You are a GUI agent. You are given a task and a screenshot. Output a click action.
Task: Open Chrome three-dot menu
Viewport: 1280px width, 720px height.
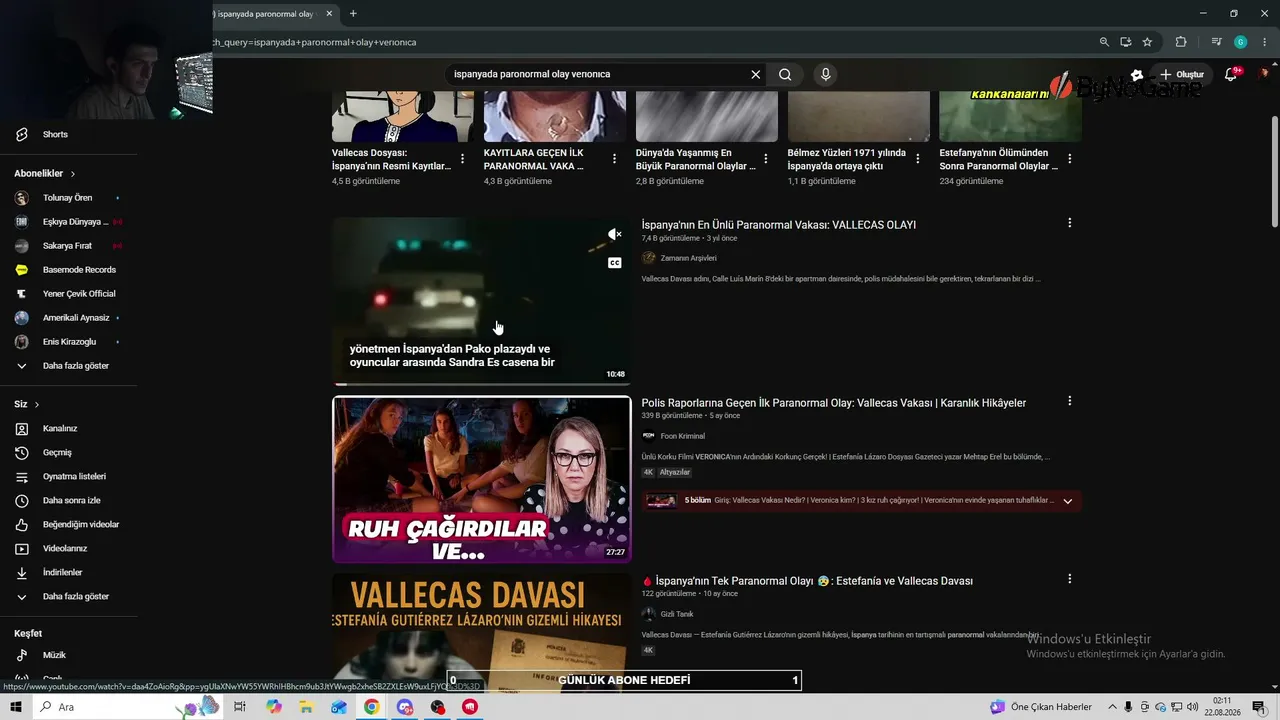(1265, 42)
